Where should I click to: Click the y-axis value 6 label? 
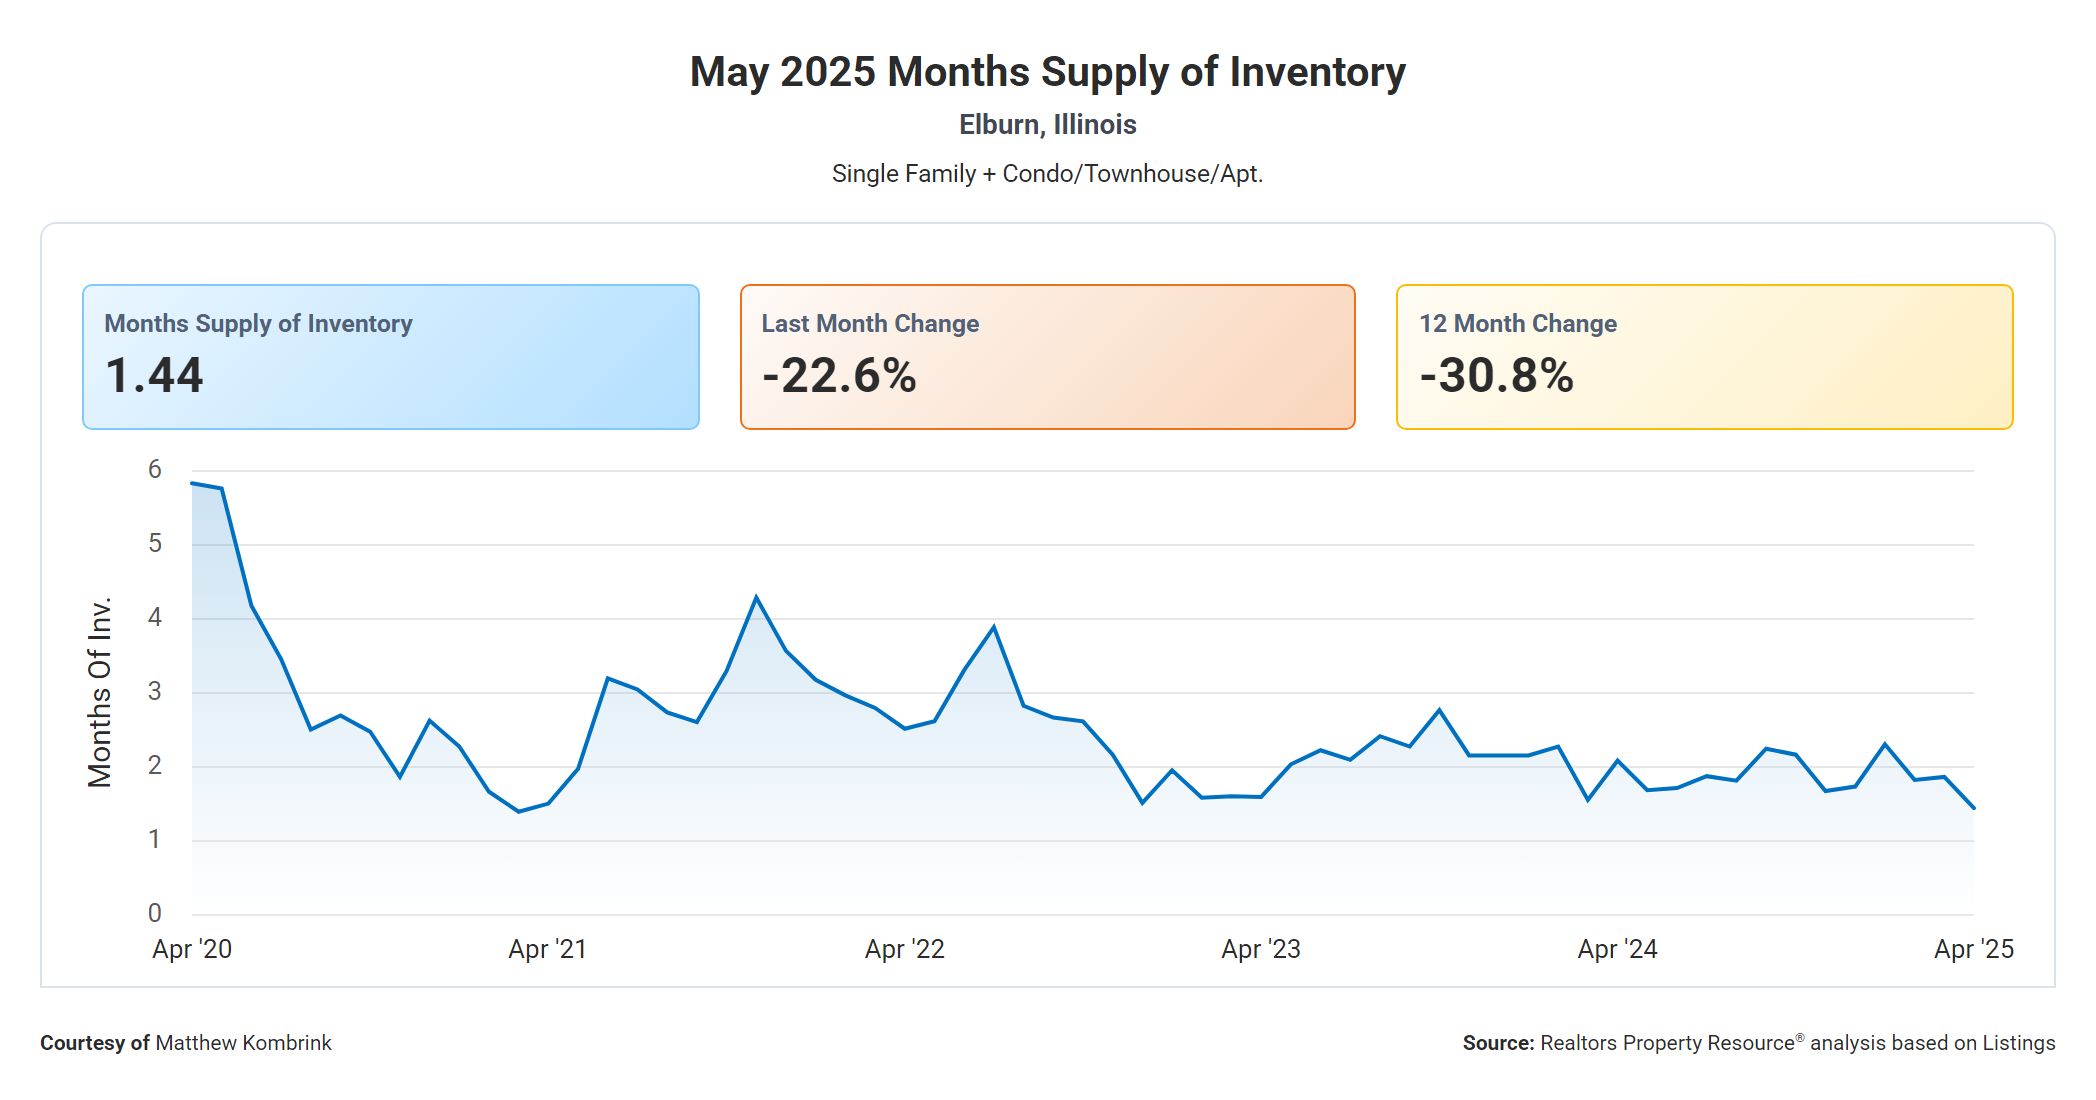point(155,469)
